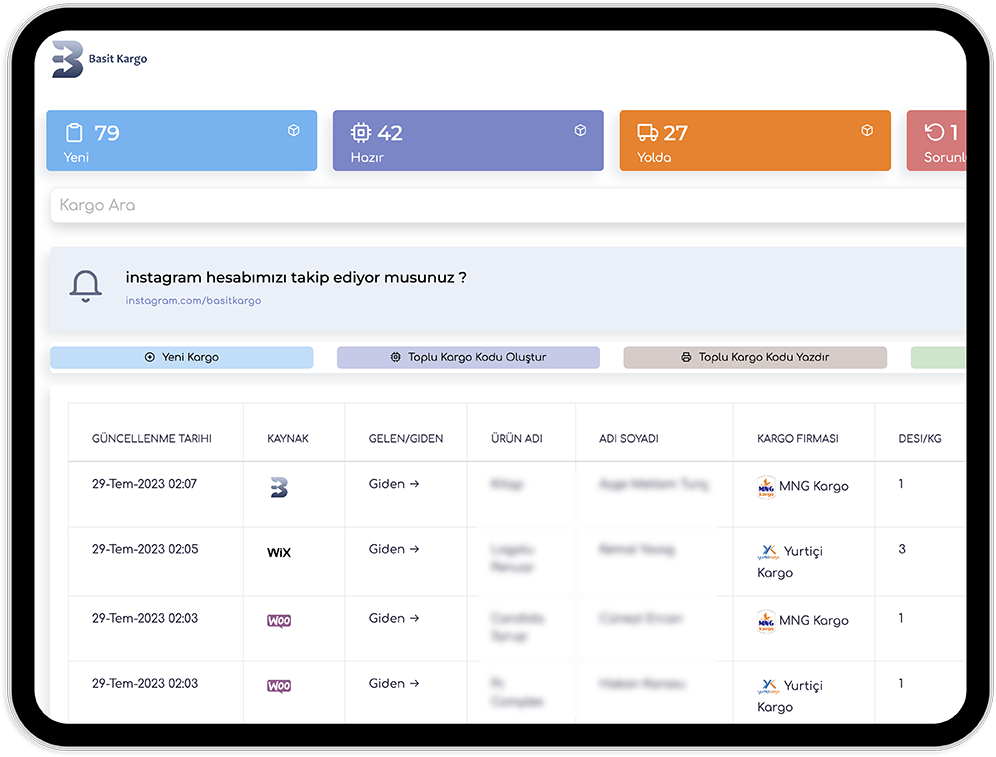Click the bell notification icon

(86, 286)
